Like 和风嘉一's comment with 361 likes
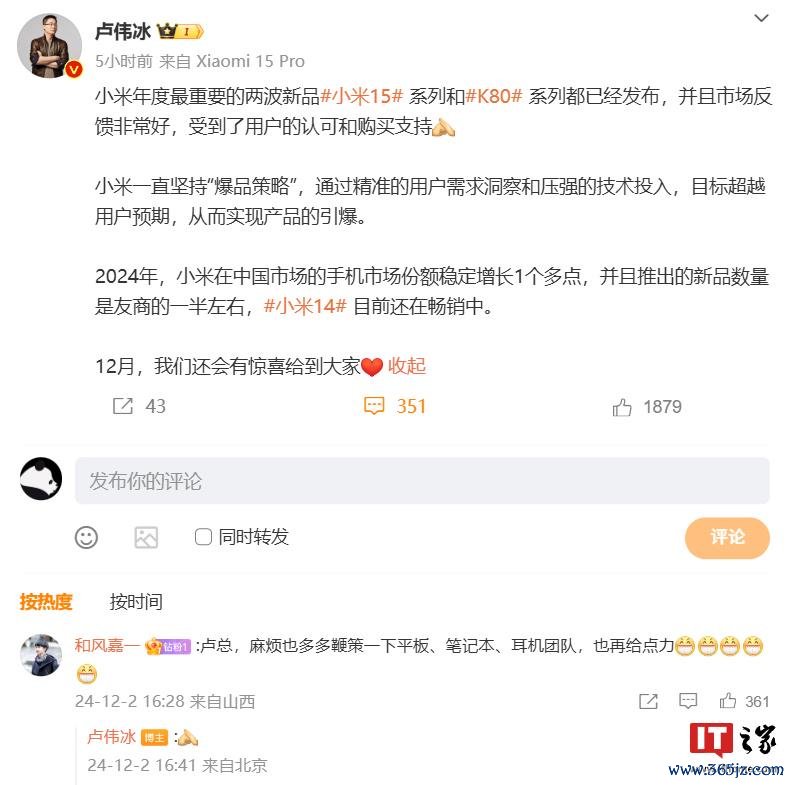 [x=727, y=701]
